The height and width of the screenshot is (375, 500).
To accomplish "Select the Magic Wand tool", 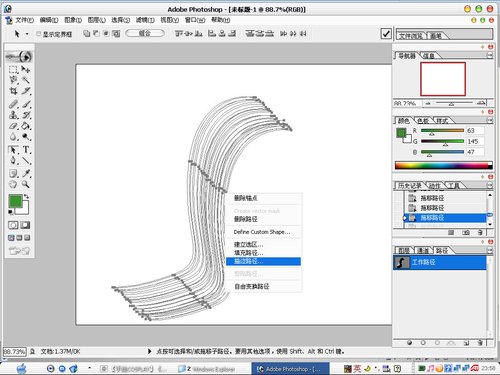I will (26, 80).
